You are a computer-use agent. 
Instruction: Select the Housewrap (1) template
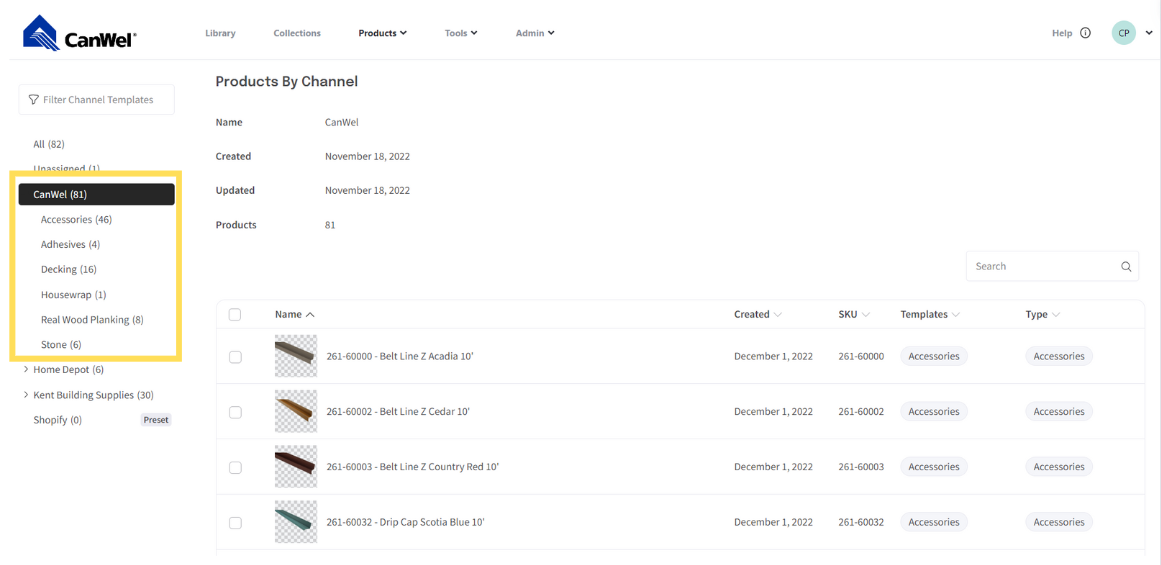click(x=73, y=295)
